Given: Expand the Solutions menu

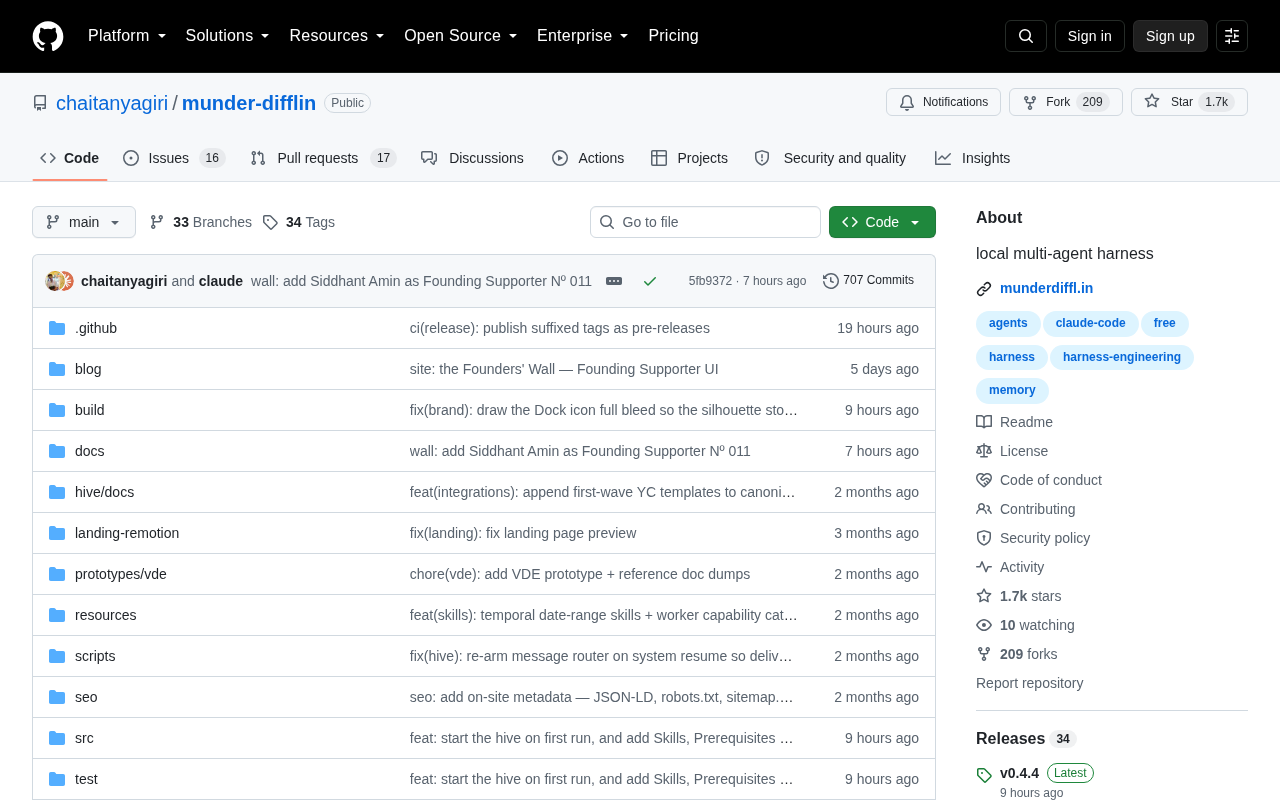Looking at the screenshot, I should point(228,36).
